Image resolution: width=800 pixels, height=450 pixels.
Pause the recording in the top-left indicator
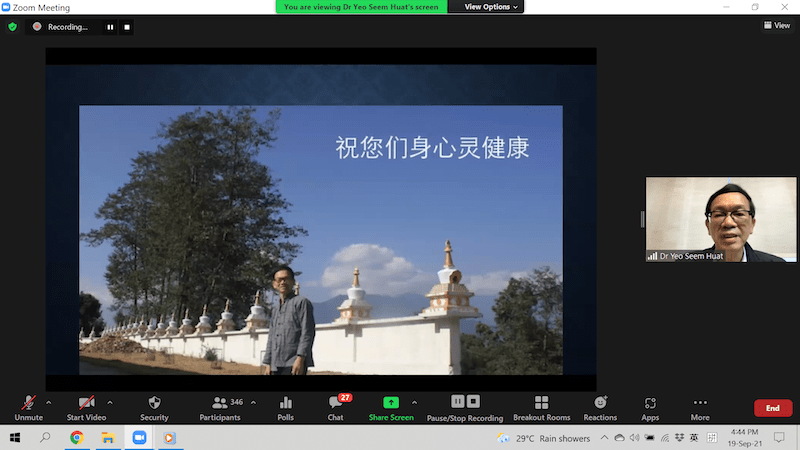(x=110, y=27)
